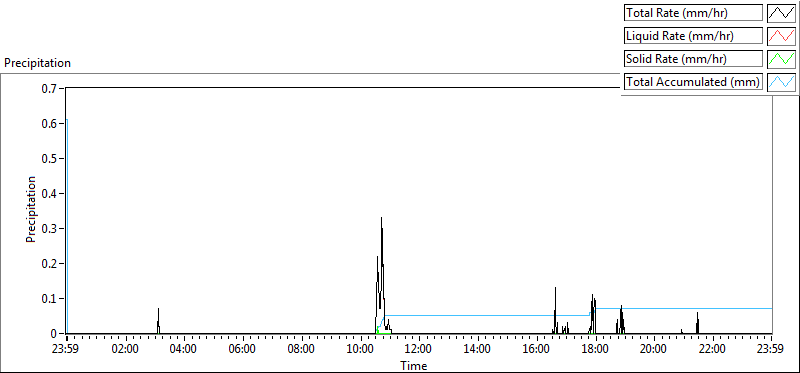This screenshot has height=373, width=800.
Task: Click the 04:00 time axis tick label
Action: pyautogui.click(x=184, y=350)
